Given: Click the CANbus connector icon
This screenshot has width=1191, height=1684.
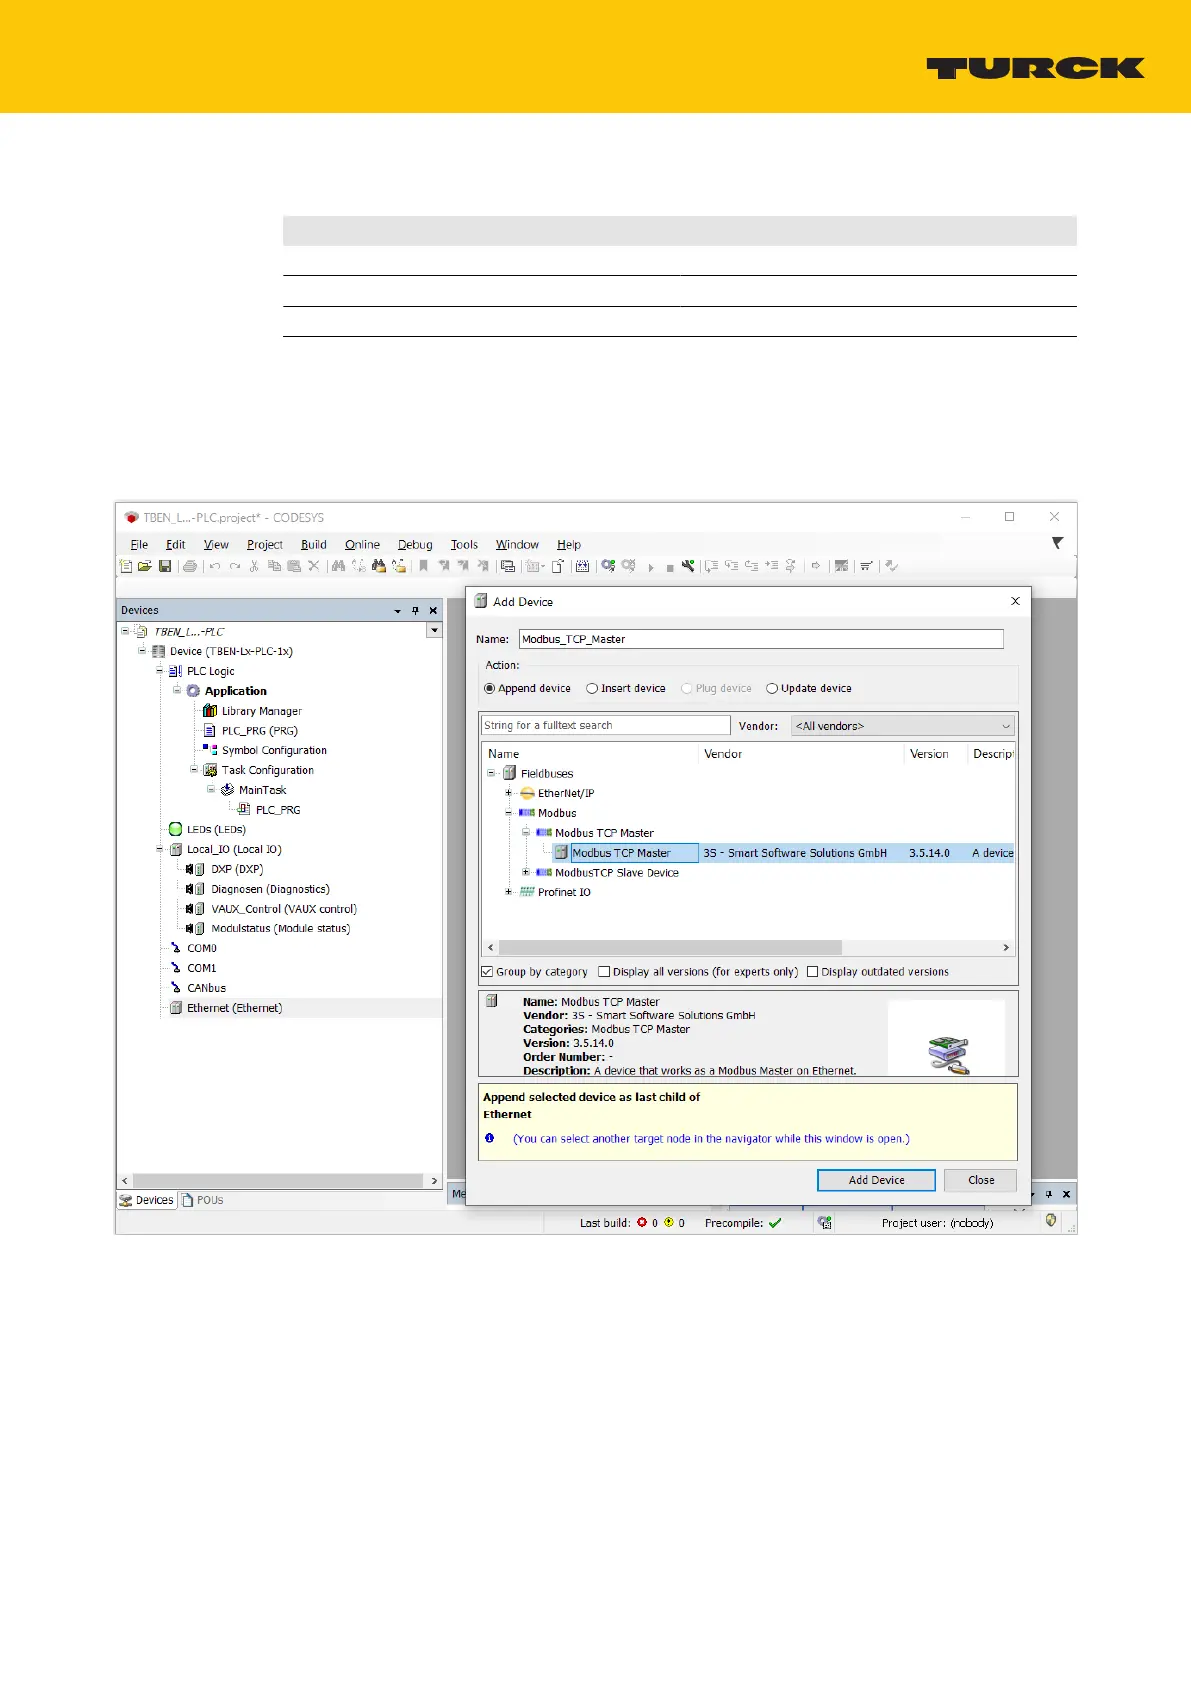Looking at the screenshot, I should click(176, 988).
